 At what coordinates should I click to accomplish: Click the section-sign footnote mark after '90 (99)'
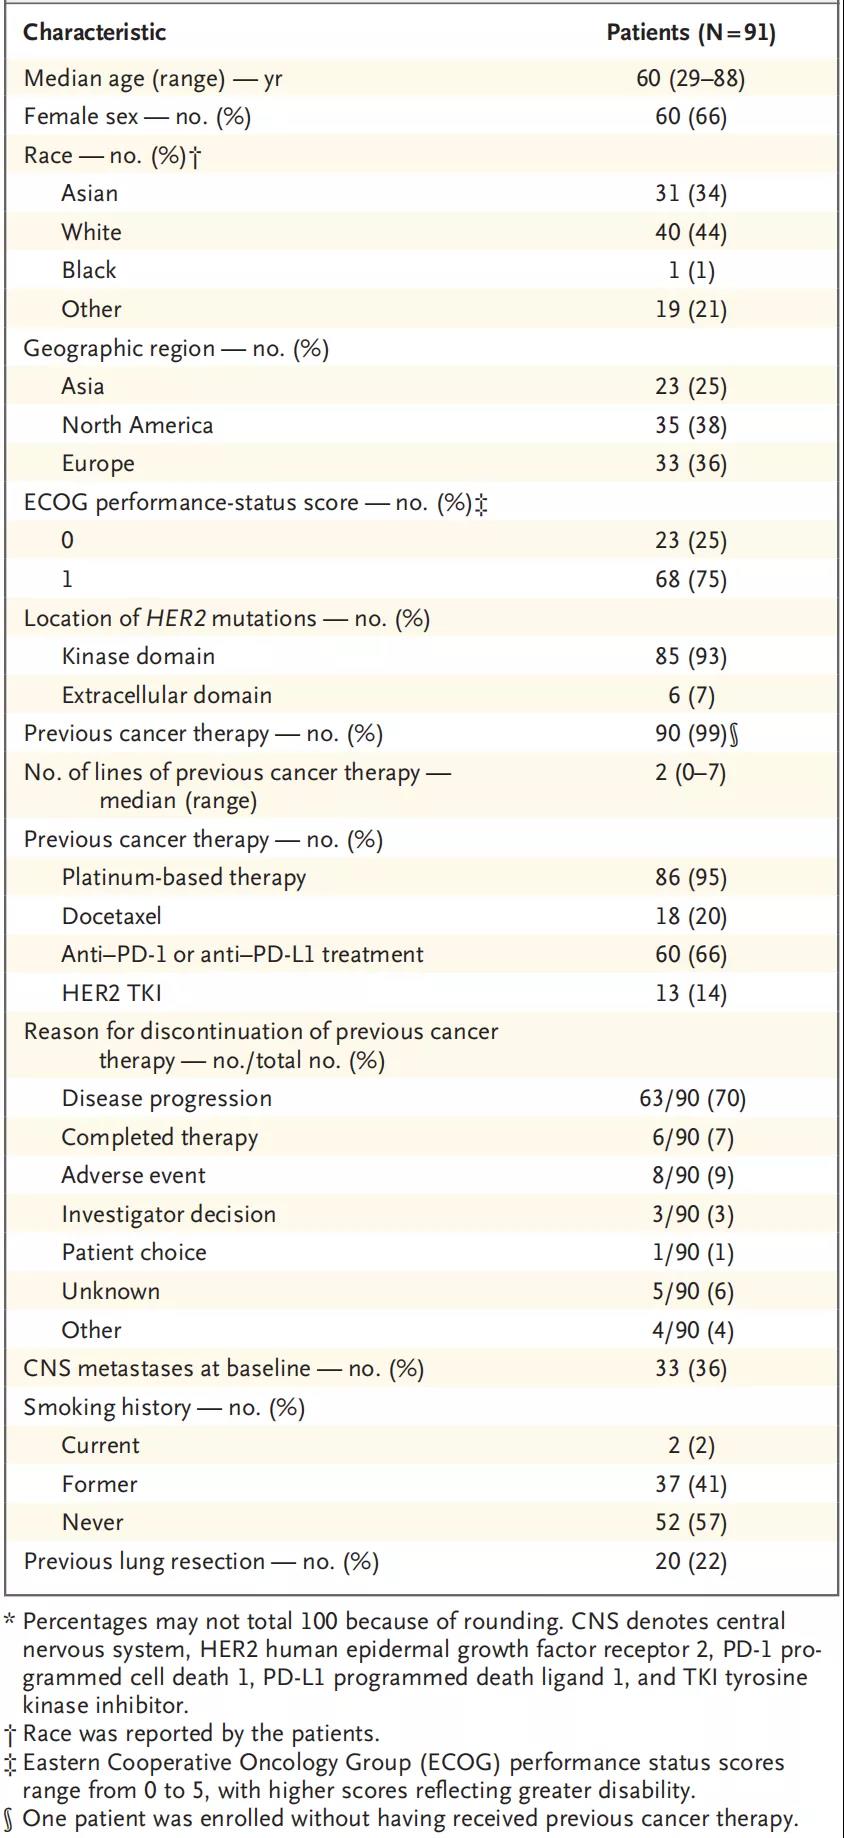[735, 734]
